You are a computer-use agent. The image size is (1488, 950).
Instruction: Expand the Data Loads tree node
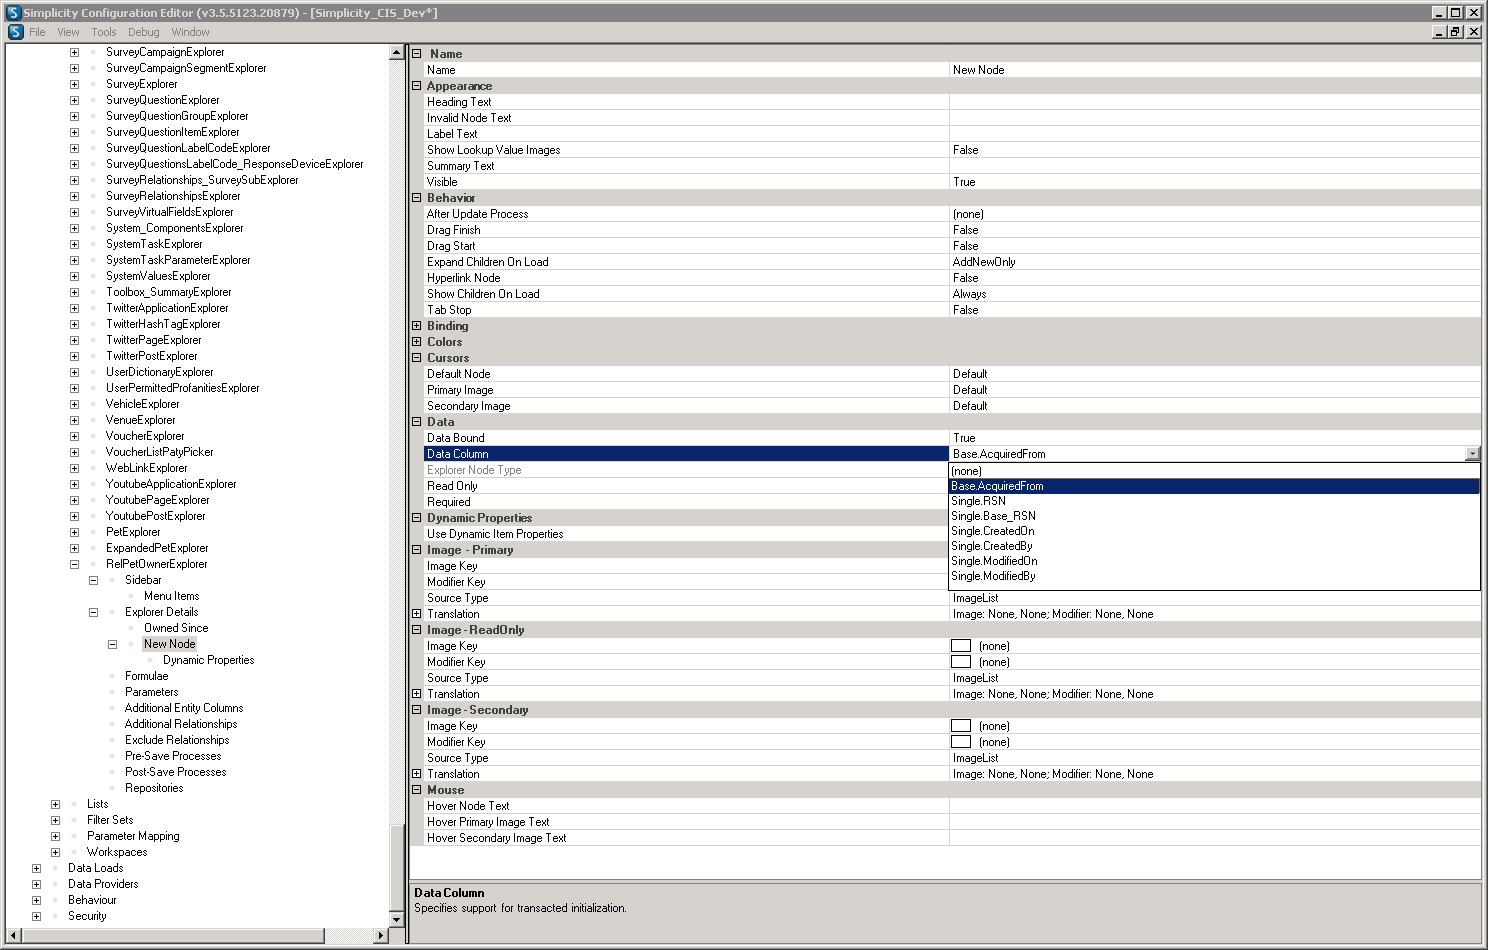36,868
